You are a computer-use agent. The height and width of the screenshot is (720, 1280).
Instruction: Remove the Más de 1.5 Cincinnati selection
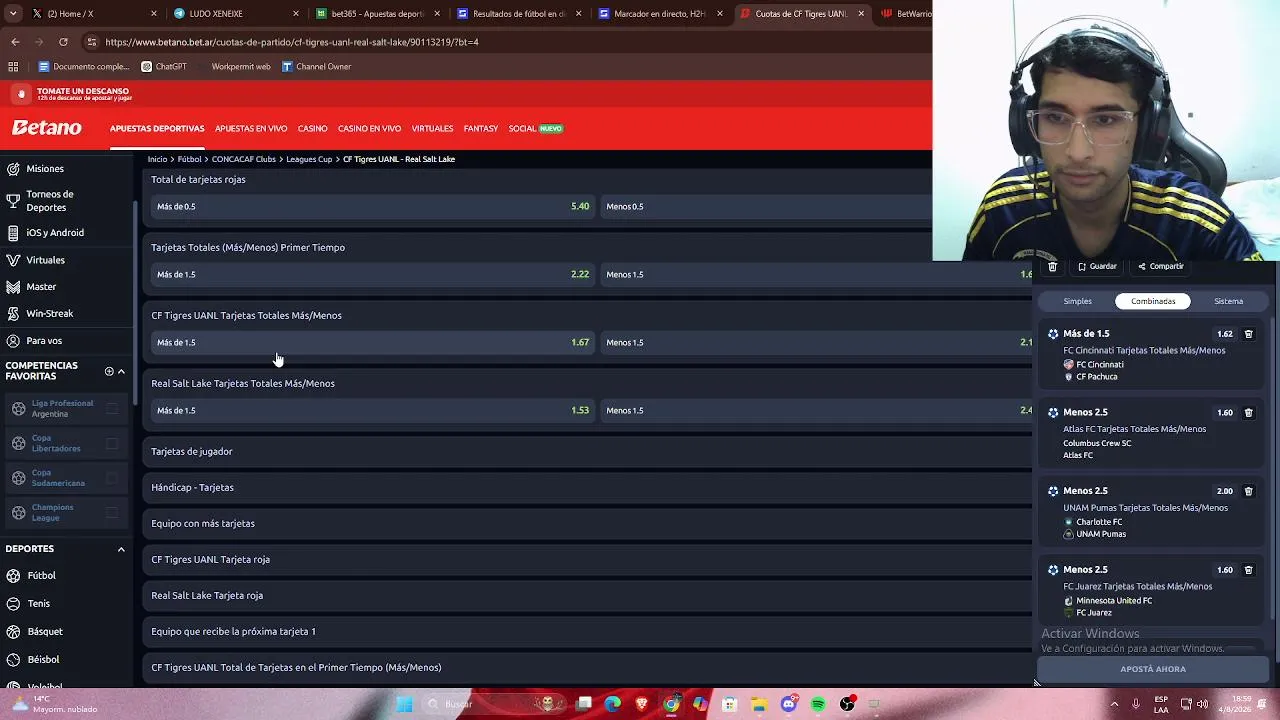pyautogui.click(x=1248, y=334)
